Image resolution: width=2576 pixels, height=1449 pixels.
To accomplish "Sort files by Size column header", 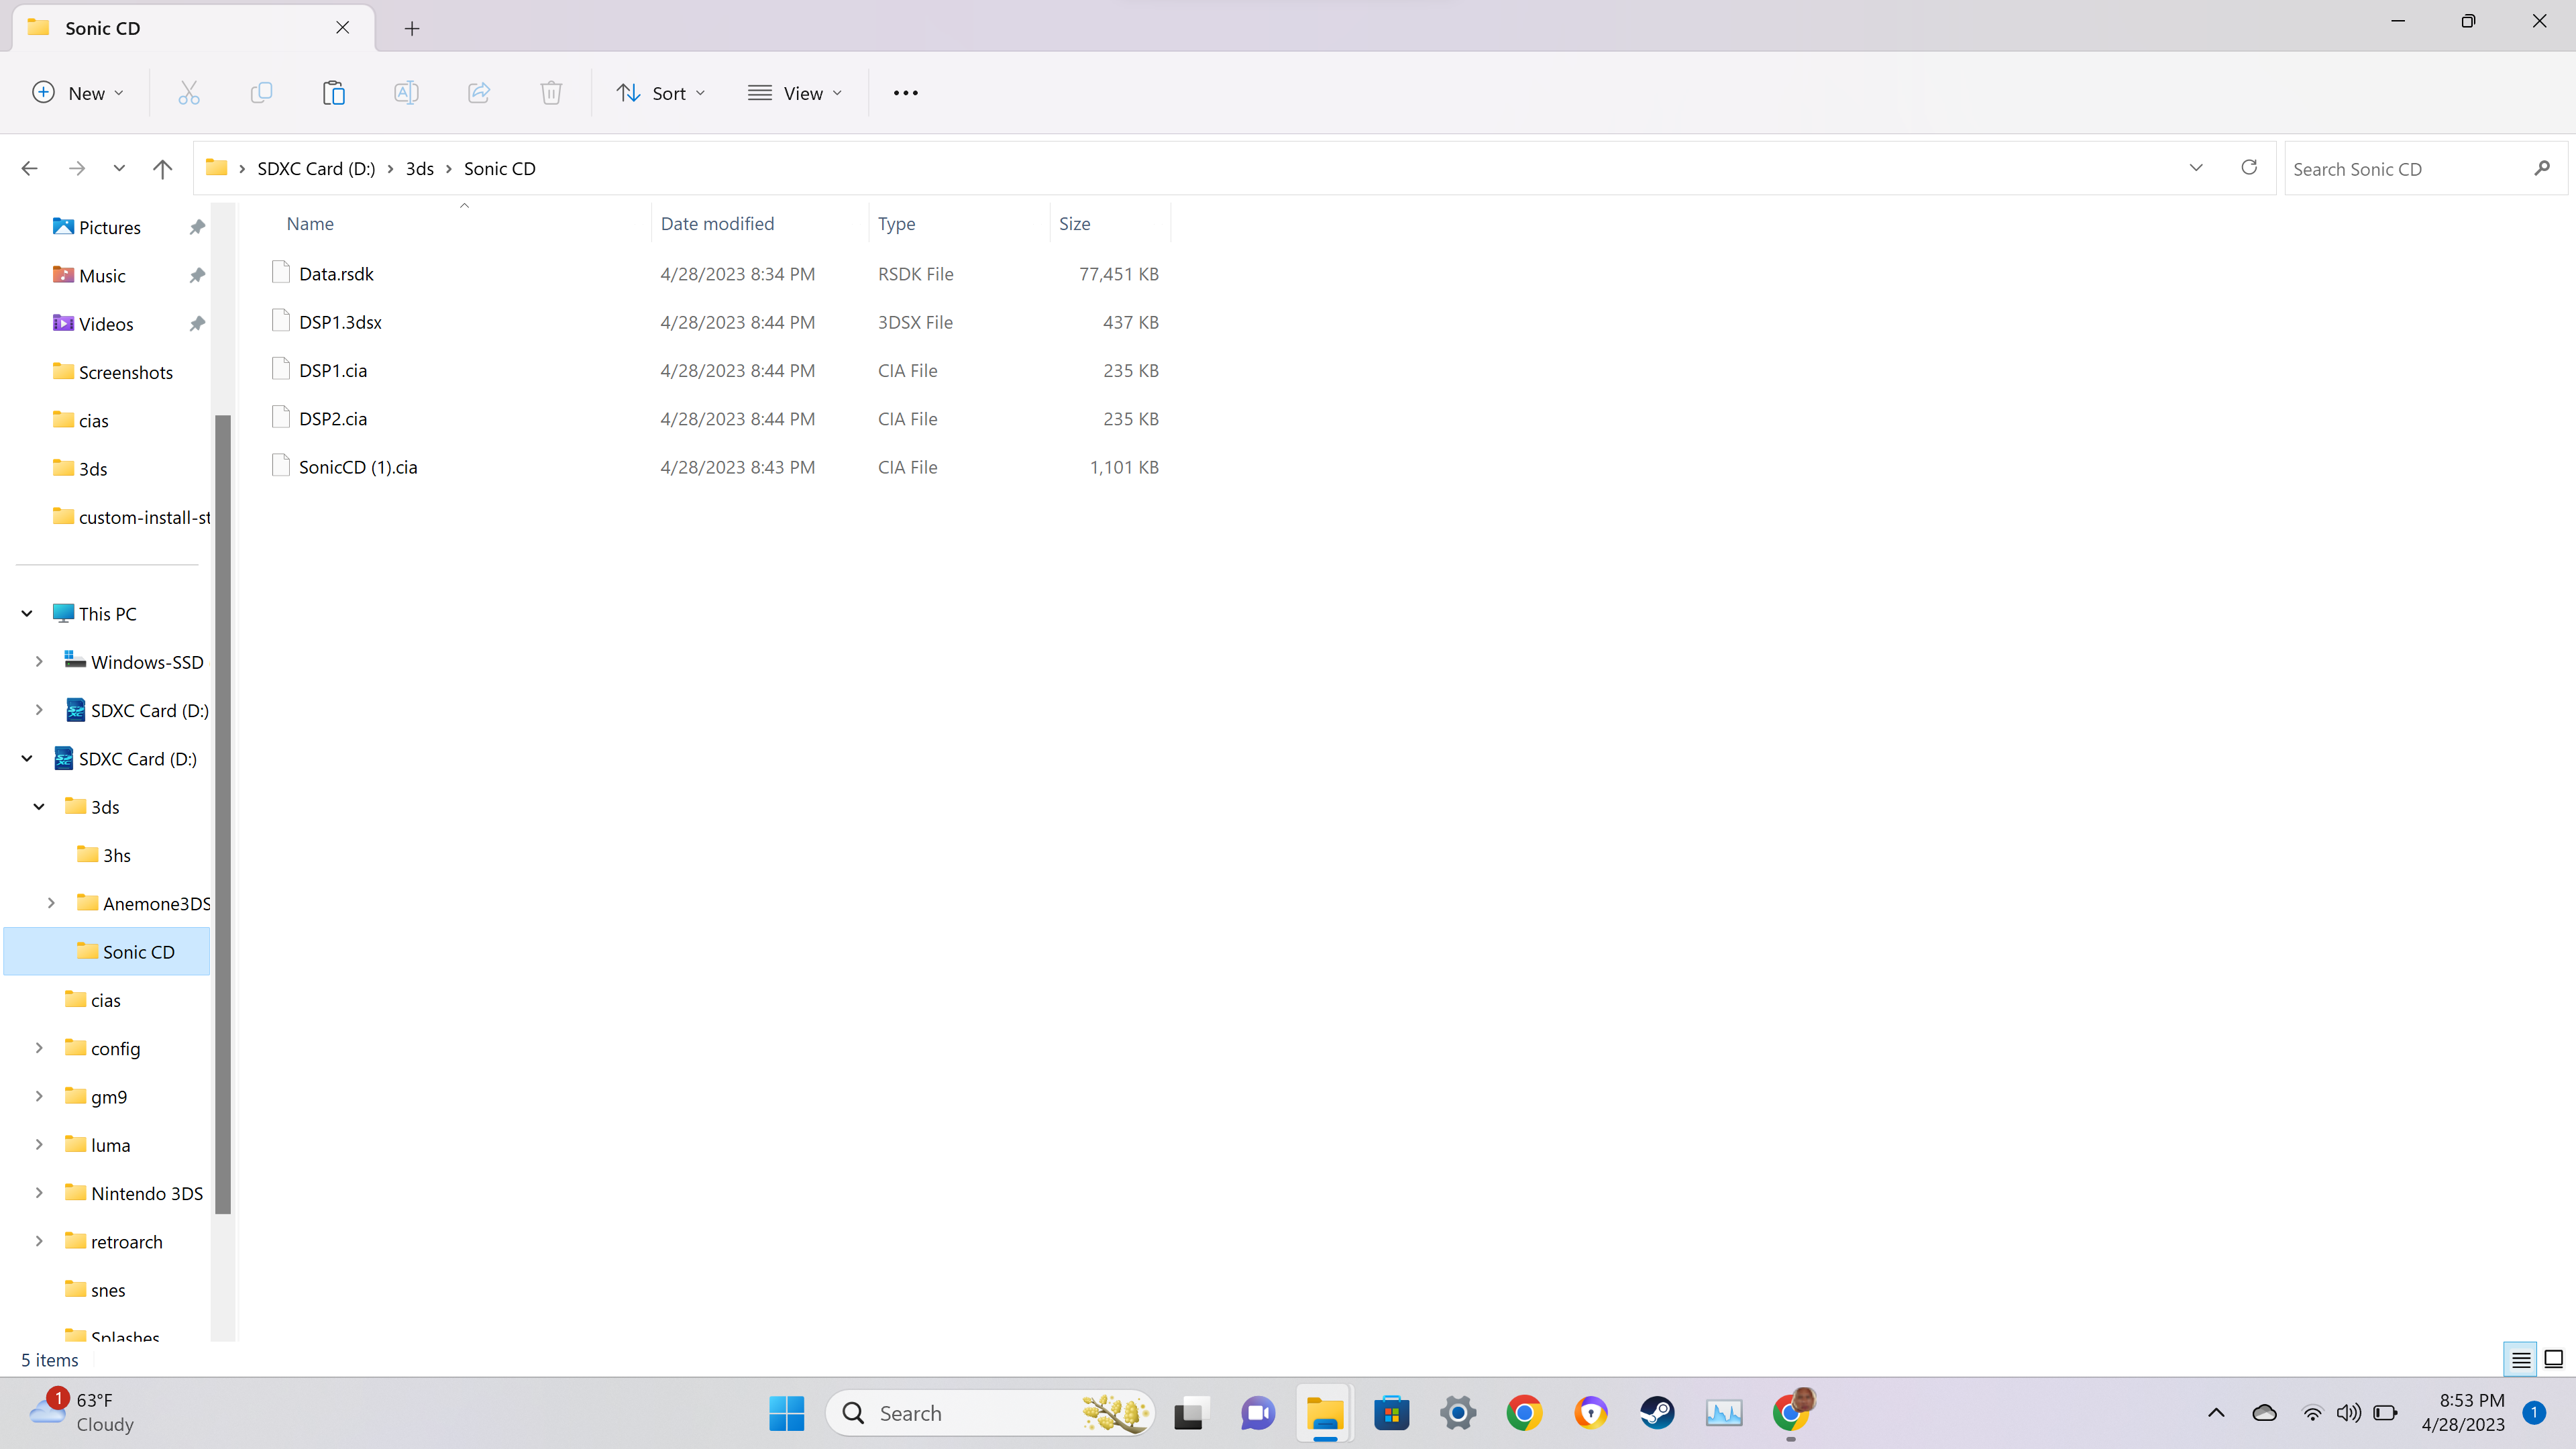I will [1074, 224].
